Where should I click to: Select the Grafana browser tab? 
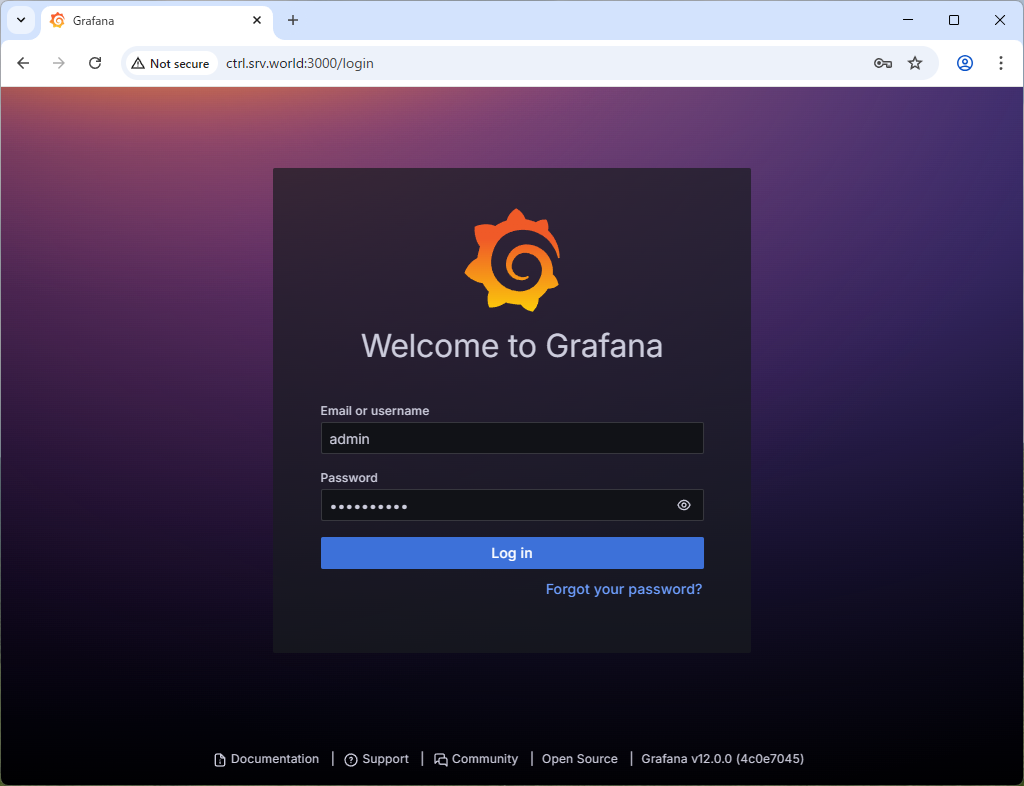pos(157,21)
